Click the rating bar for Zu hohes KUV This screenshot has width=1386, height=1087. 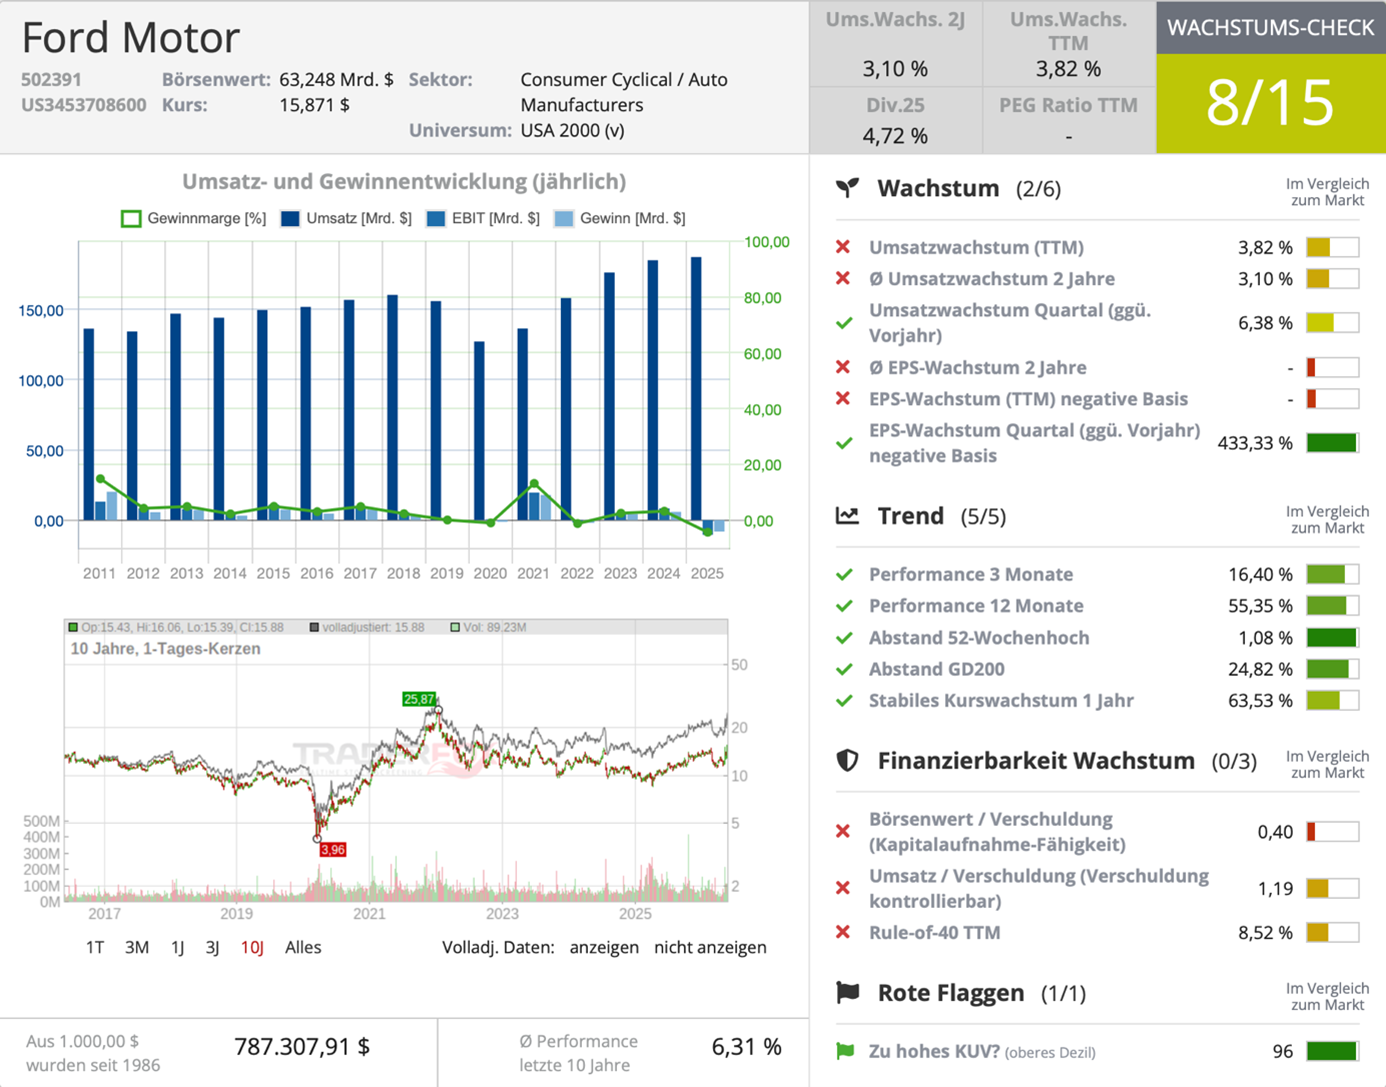click(1332, 1051)
